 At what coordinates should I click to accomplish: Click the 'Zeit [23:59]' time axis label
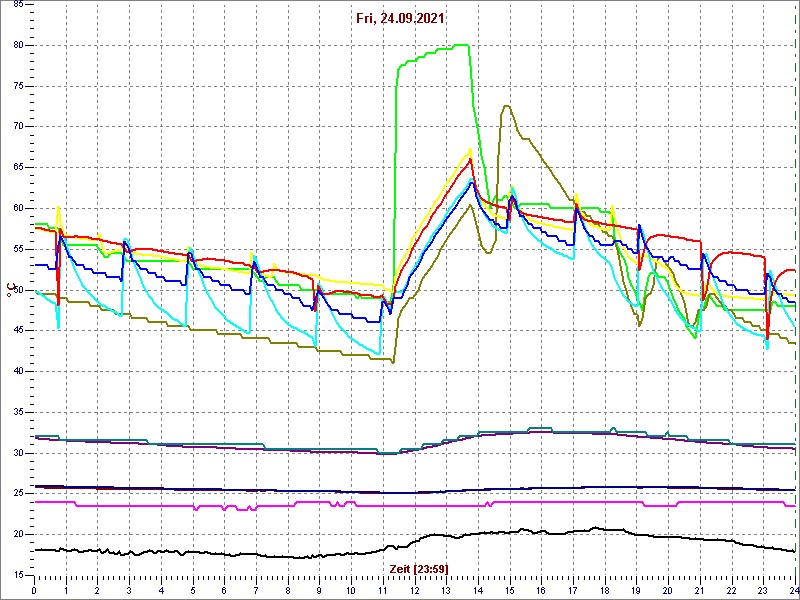click(x=419, y=569)
